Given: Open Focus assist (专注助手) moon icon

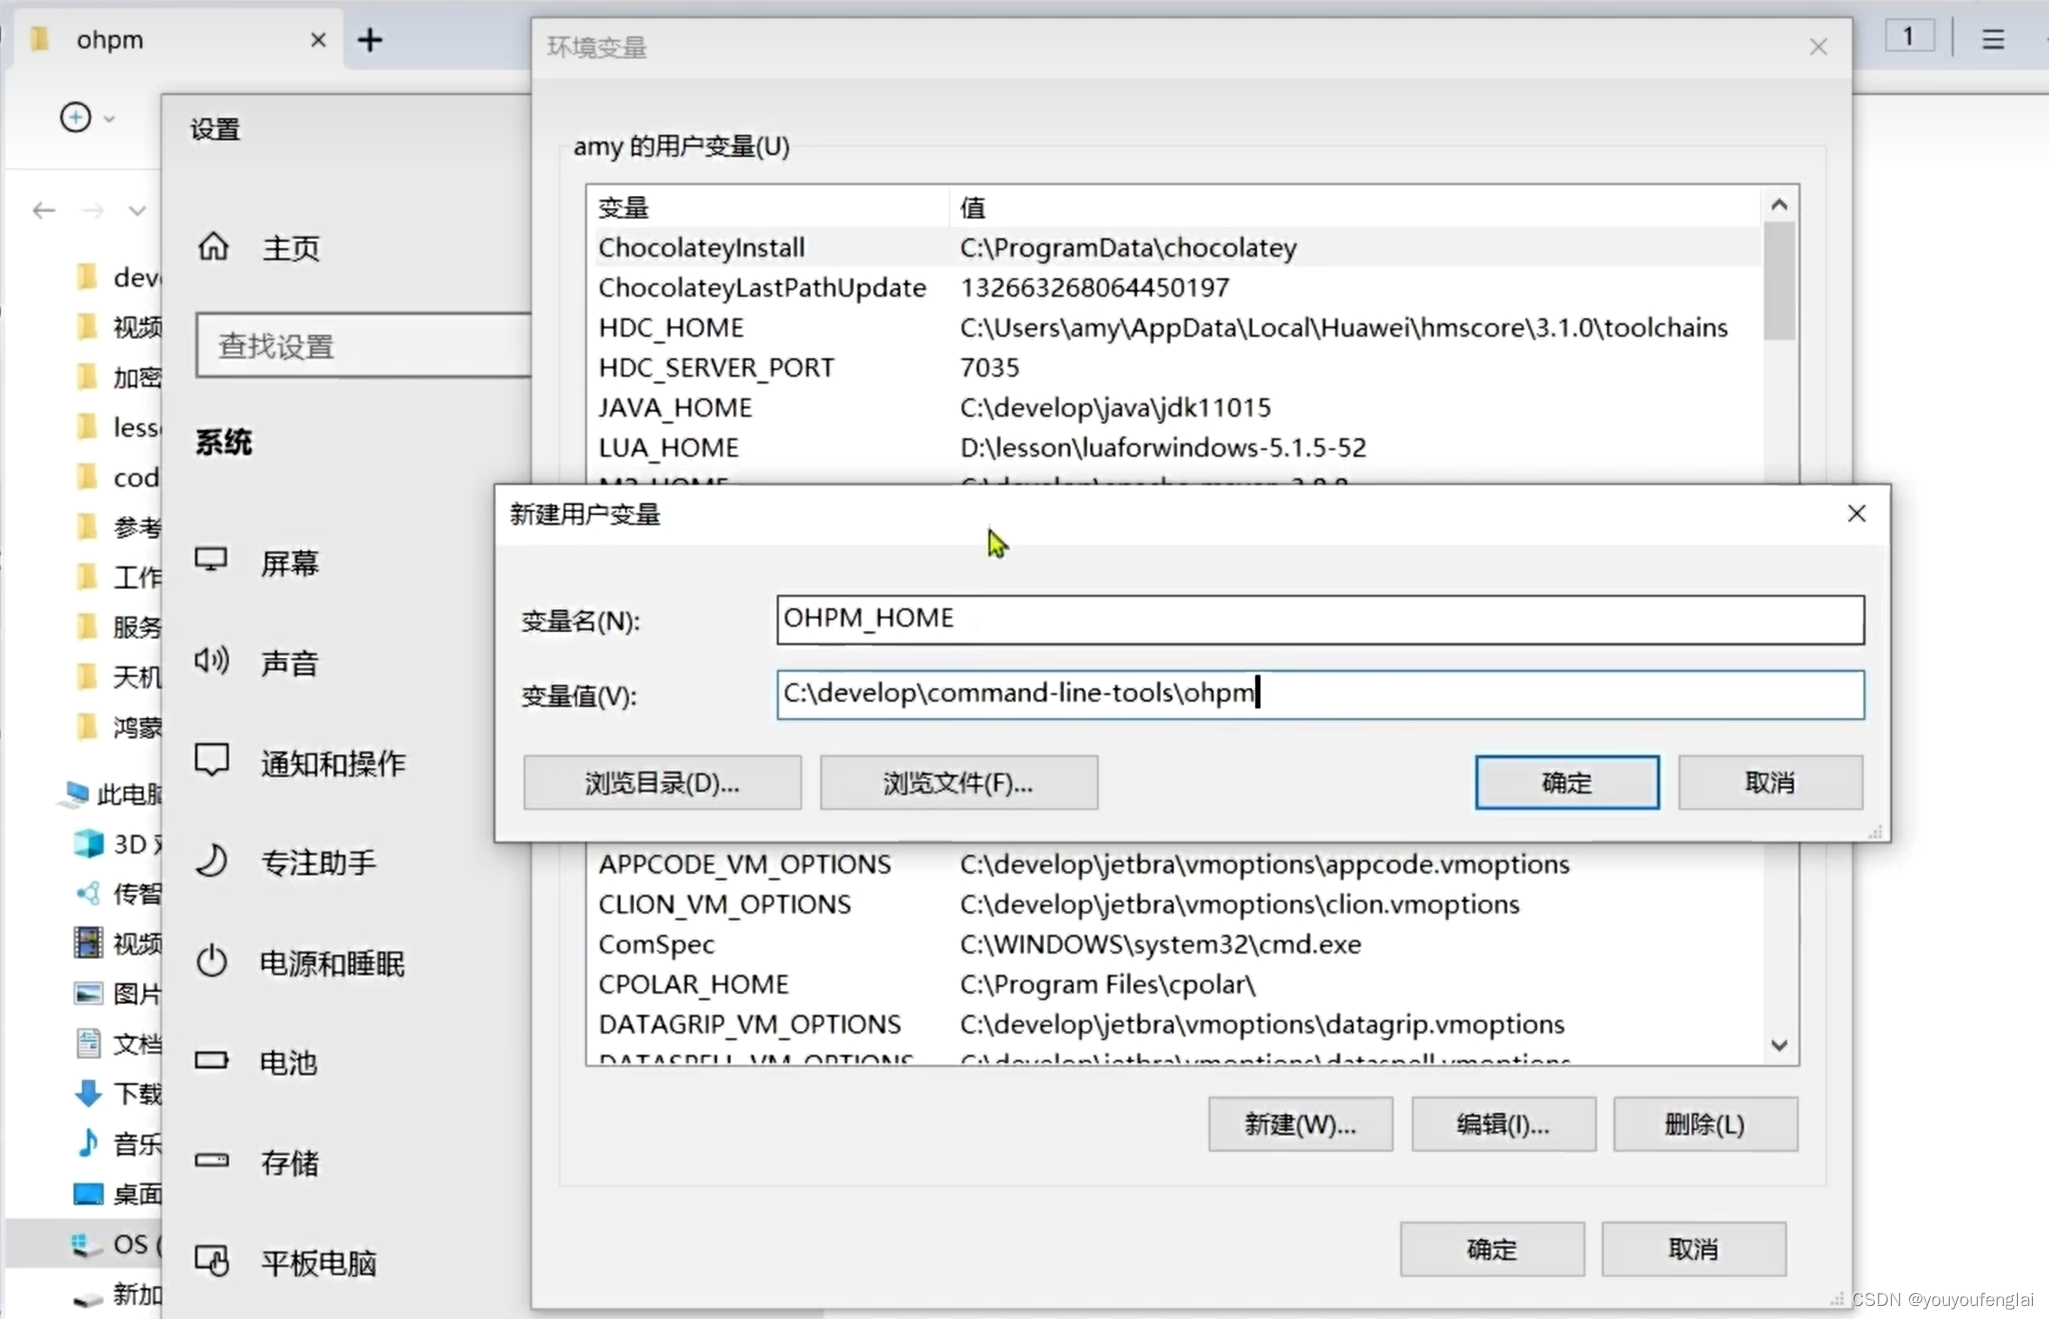Looking at the screenshot, I should click(211, 860).
